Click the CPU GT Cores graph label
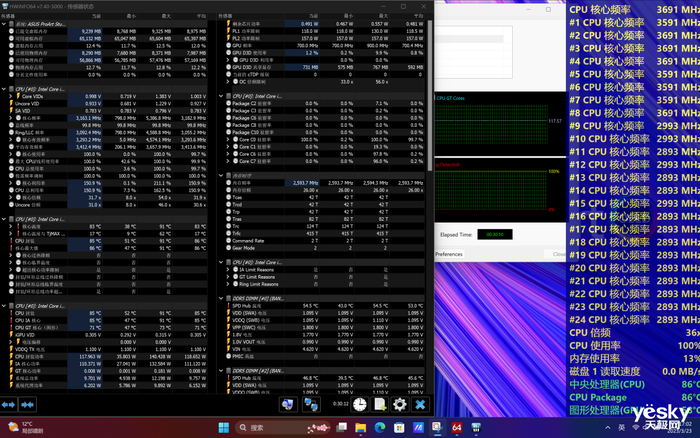The height and width of the screenshot is (438, 700). point(450,98)
